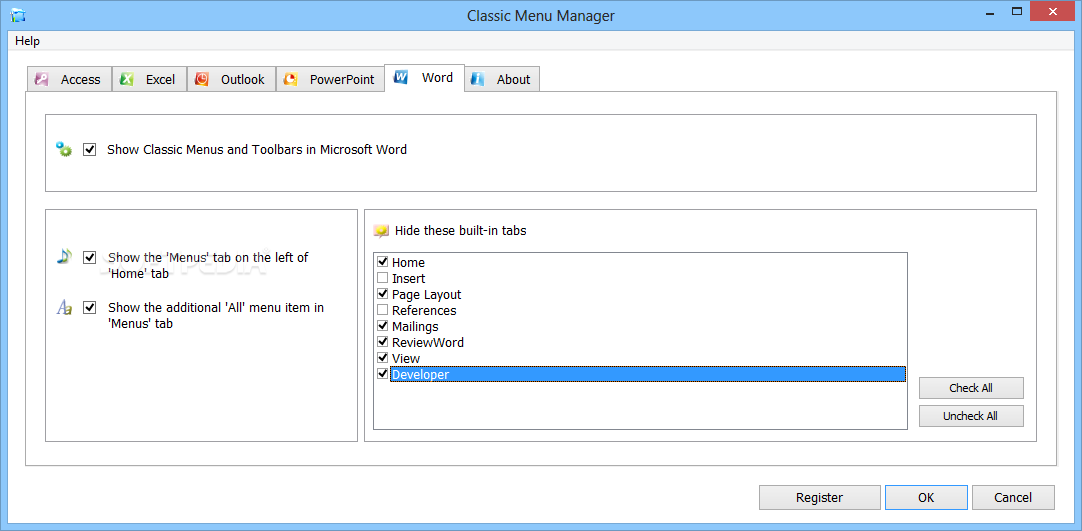Screen dimensions: 1082x531
Task: Select the Mailings list item text
Action: 415,326
